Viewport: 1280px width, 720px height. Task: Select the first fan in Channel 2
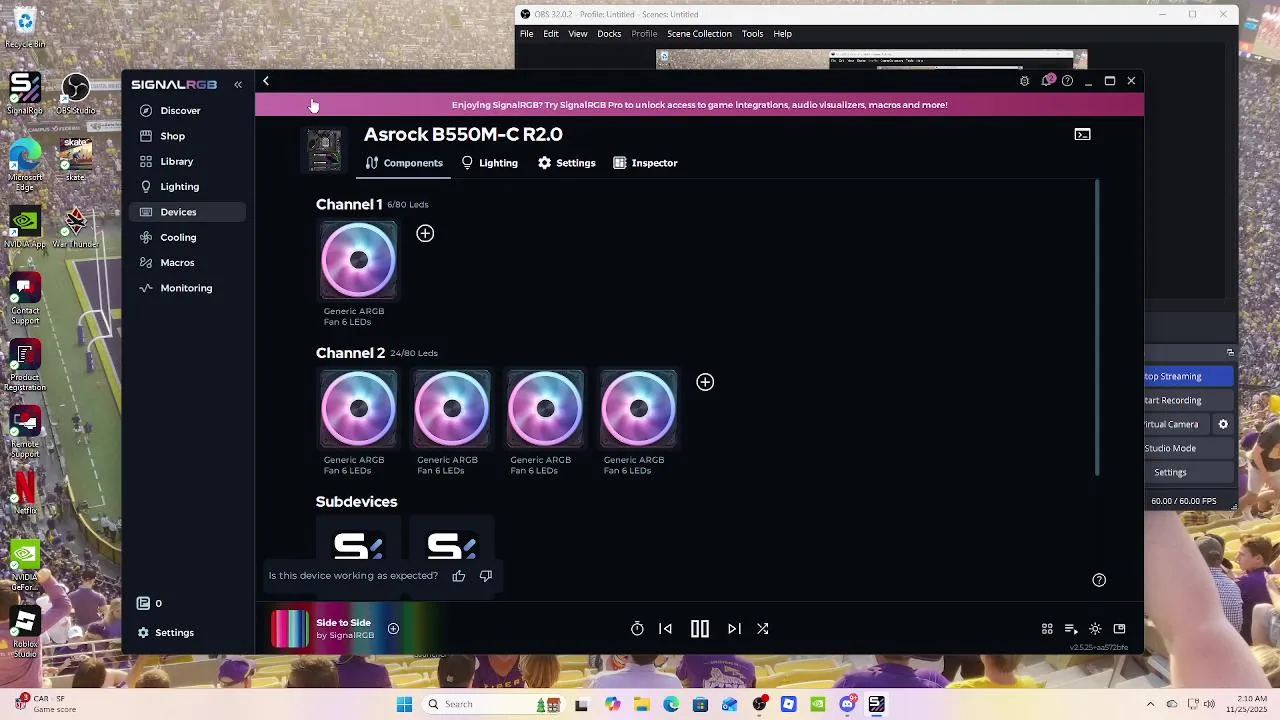tap(358, 409)
